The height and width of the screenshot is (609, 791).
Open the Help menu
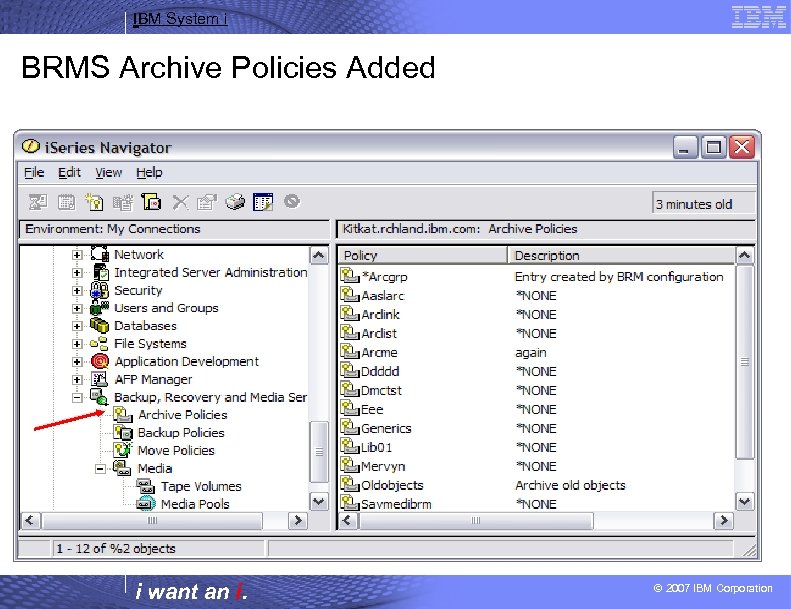point(149,173)
